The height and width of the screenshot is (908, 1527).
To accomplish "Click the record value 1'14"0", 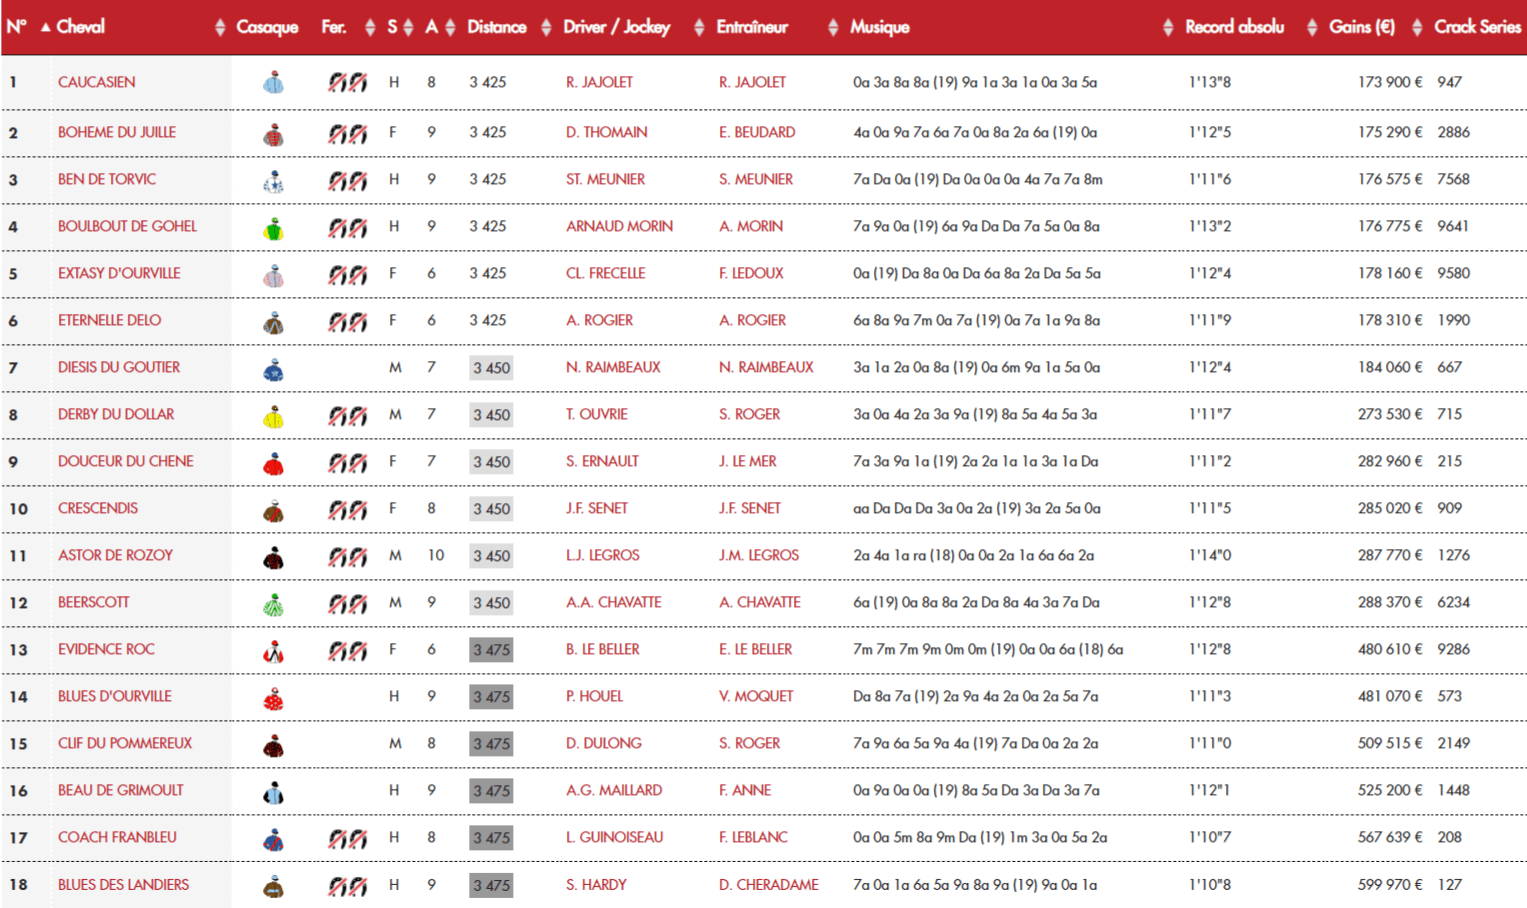I will coord(1209,555).
